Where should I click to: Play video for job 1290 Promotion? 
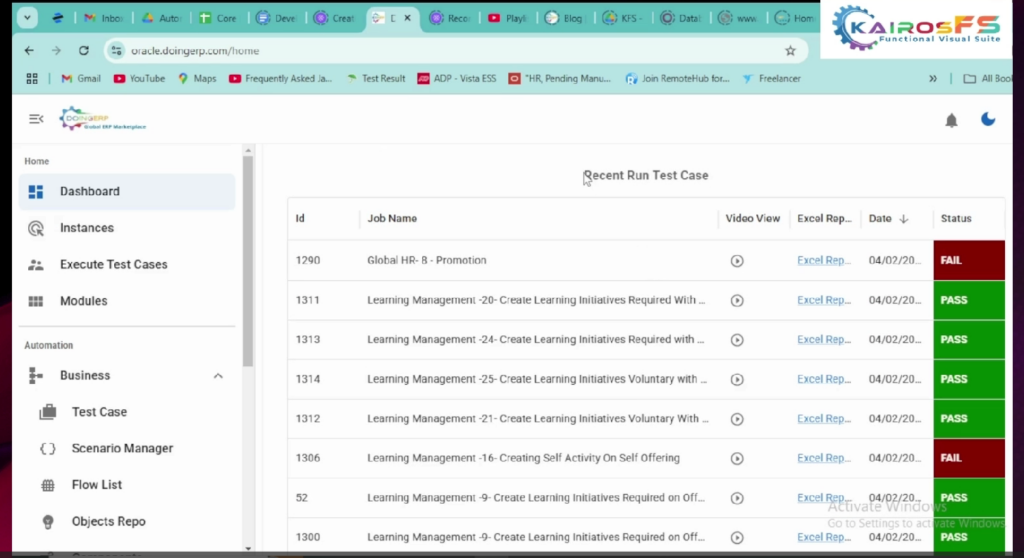[737, 261]
